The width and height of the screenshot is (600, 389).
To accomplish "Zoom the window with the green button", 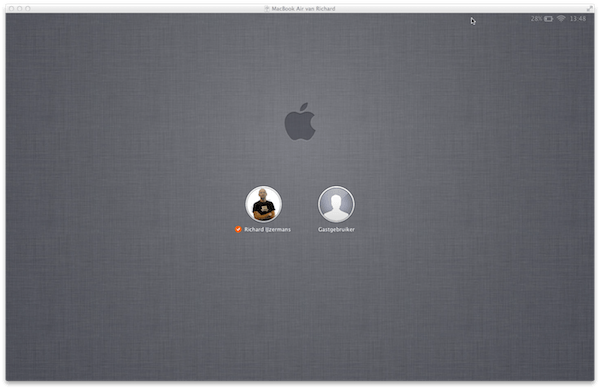I will click(28, 8).
